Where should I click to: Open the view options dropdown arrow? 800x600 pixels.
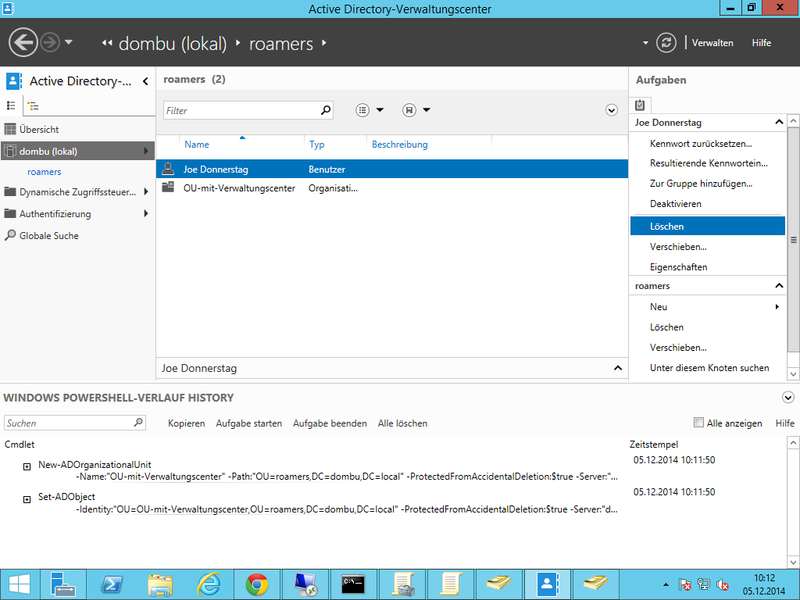pyautogui.click(x=380, y=110)
